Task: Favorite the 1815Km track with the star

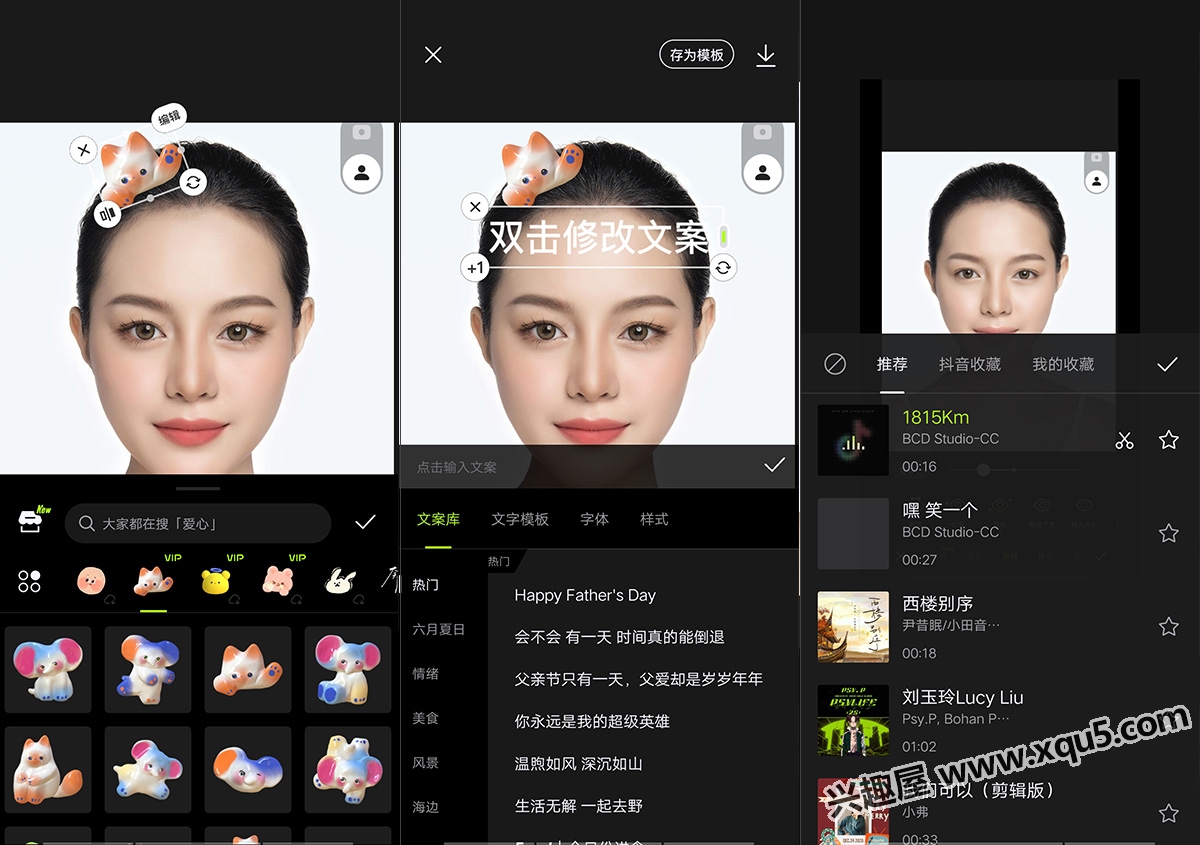Action: (1168, 440)
